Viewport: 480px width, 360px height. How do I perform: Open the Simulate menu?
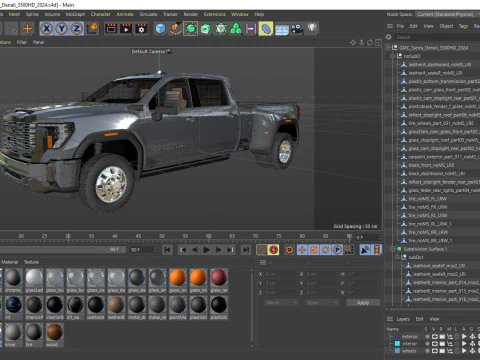(x=148, y=14)
